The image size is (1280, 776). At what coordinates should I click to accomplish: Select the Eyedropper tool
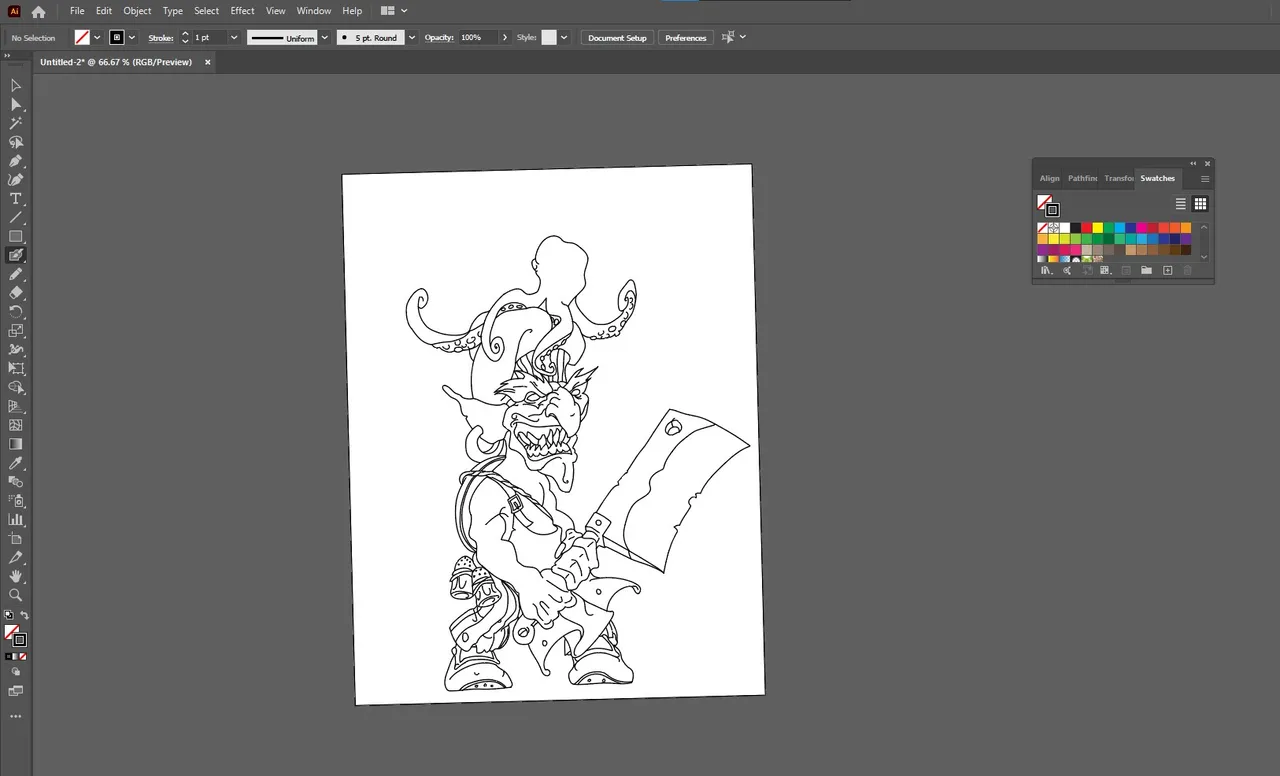pyautogui.click(x=16, y=463)
